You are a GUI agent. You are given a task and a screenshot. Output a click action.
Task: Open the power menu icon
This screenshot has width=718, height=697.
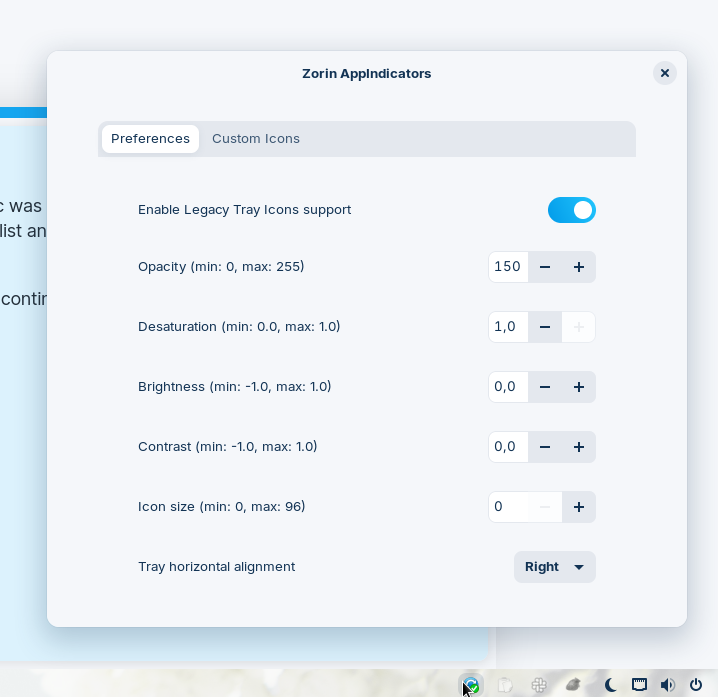click(x=696, y=685)
